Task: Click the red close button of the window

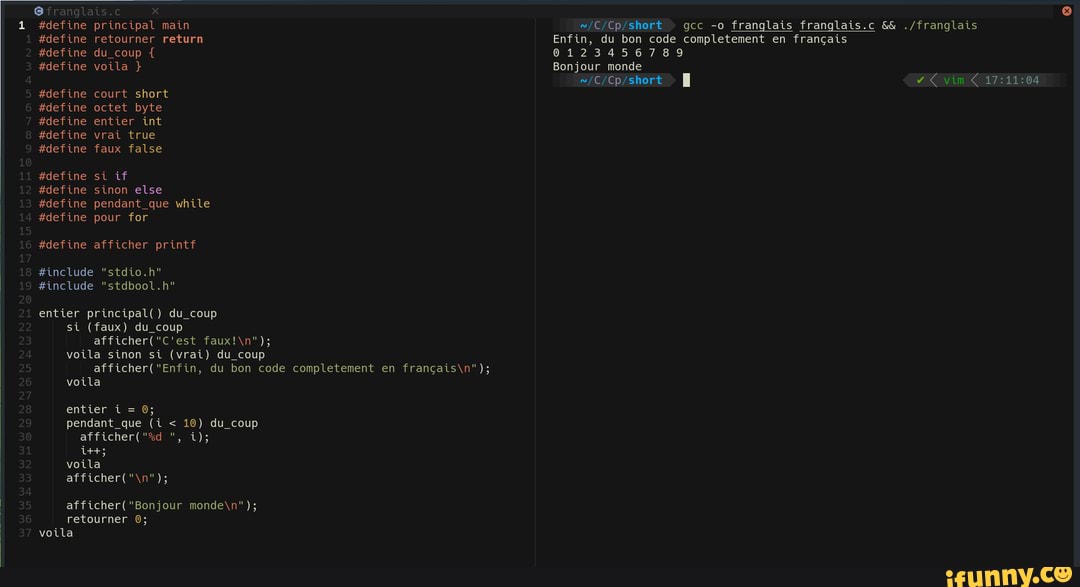Action: (x=1066, y=11)
